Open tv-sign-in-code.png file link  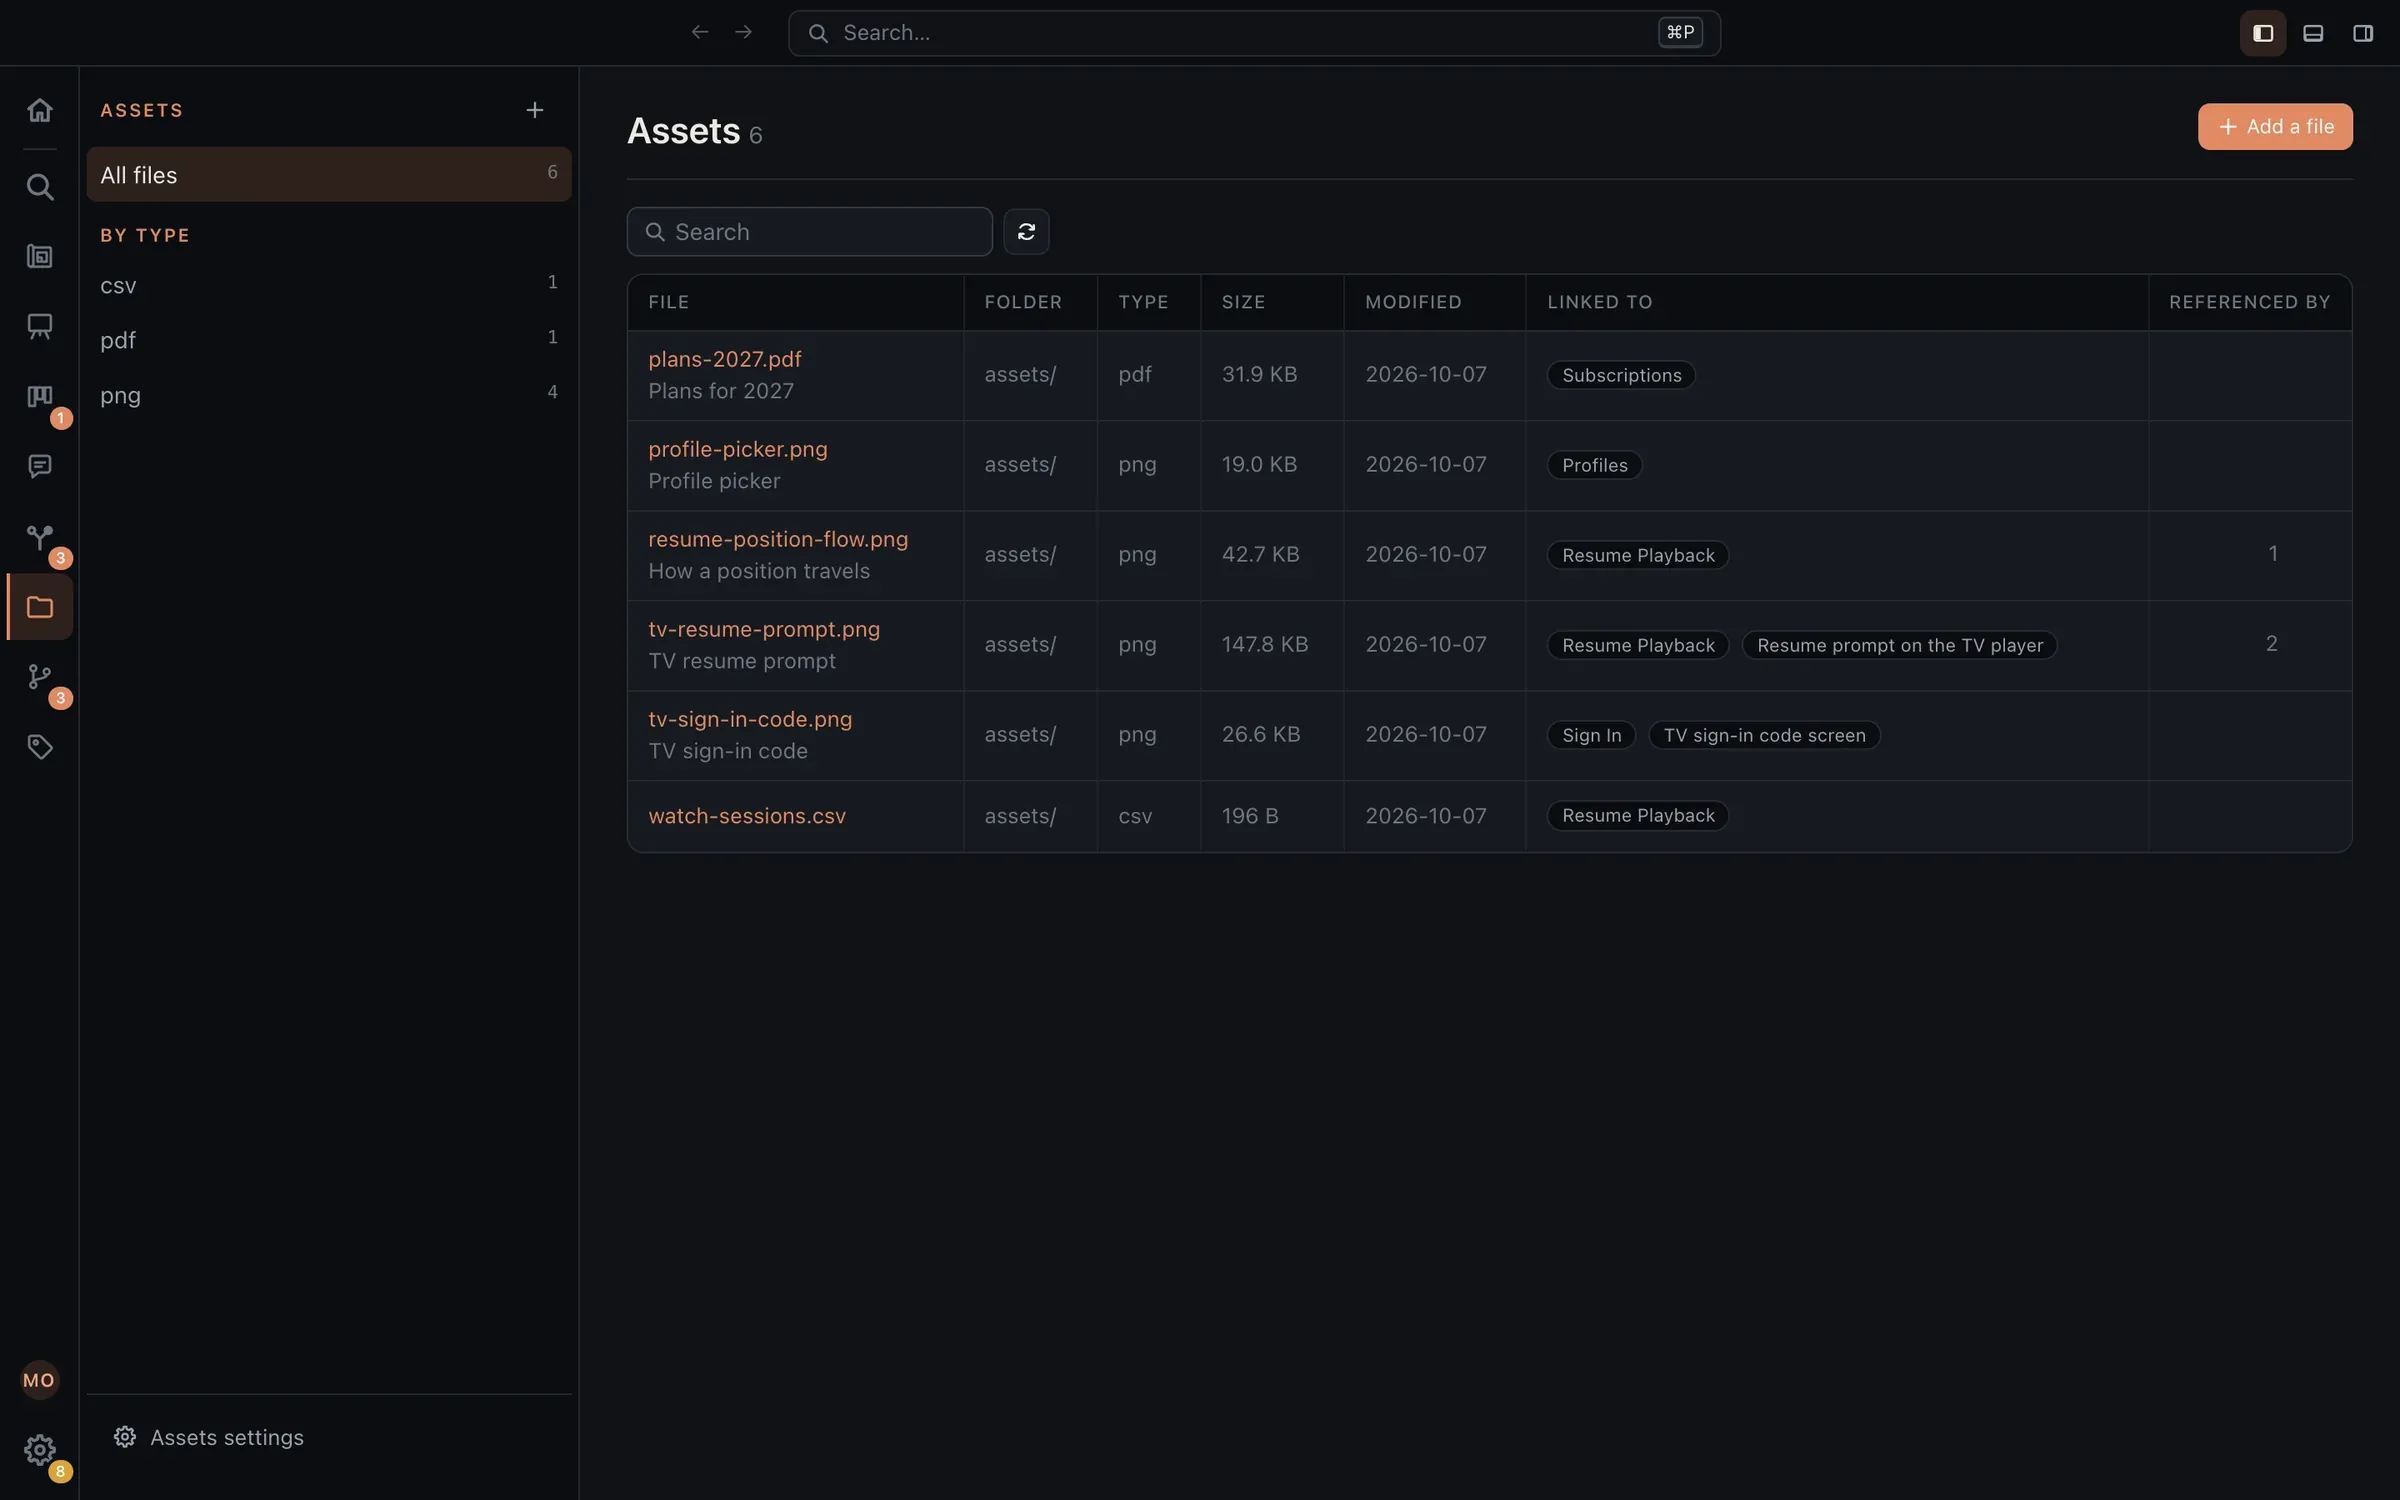coord(750,719)
